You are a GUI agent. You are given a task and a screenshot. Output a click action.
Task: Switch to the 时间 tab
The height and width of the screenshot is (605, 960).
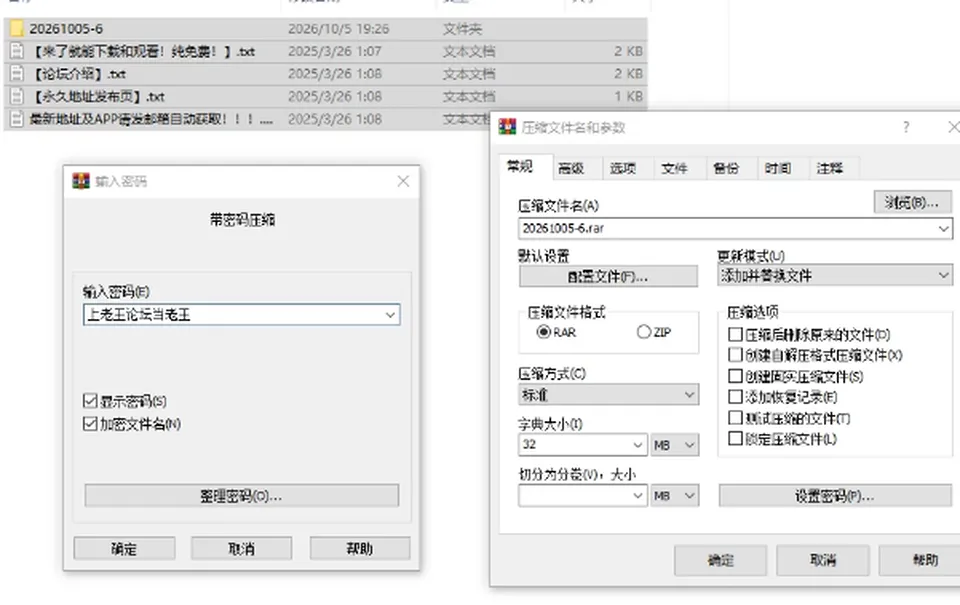tap(778, 168)
